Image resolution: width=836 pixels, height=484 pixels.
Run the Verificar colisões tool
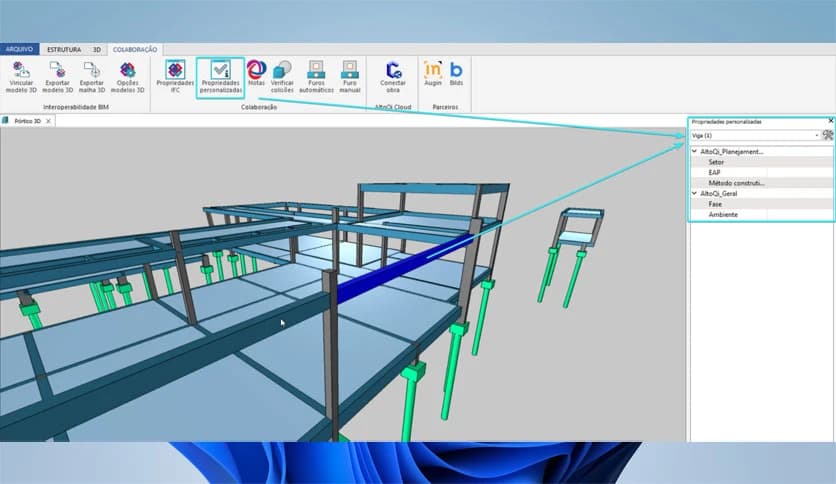pyautogui.click(x=282, y=77)
